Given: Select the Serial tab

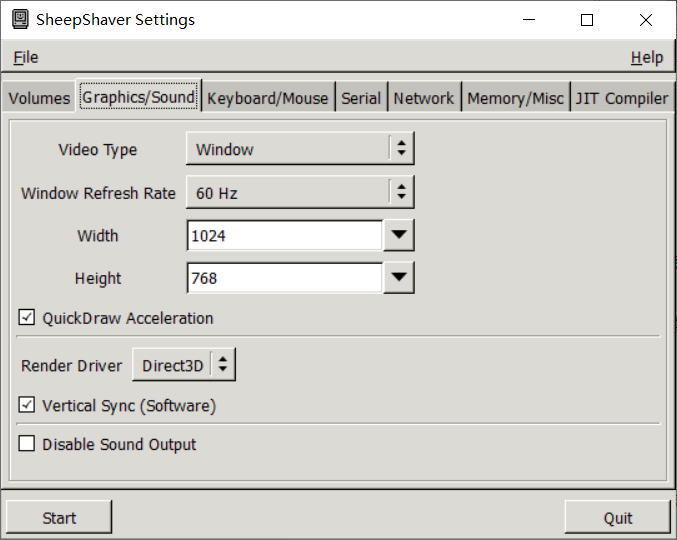Looking at the screenshot, I should pos(361,98).
